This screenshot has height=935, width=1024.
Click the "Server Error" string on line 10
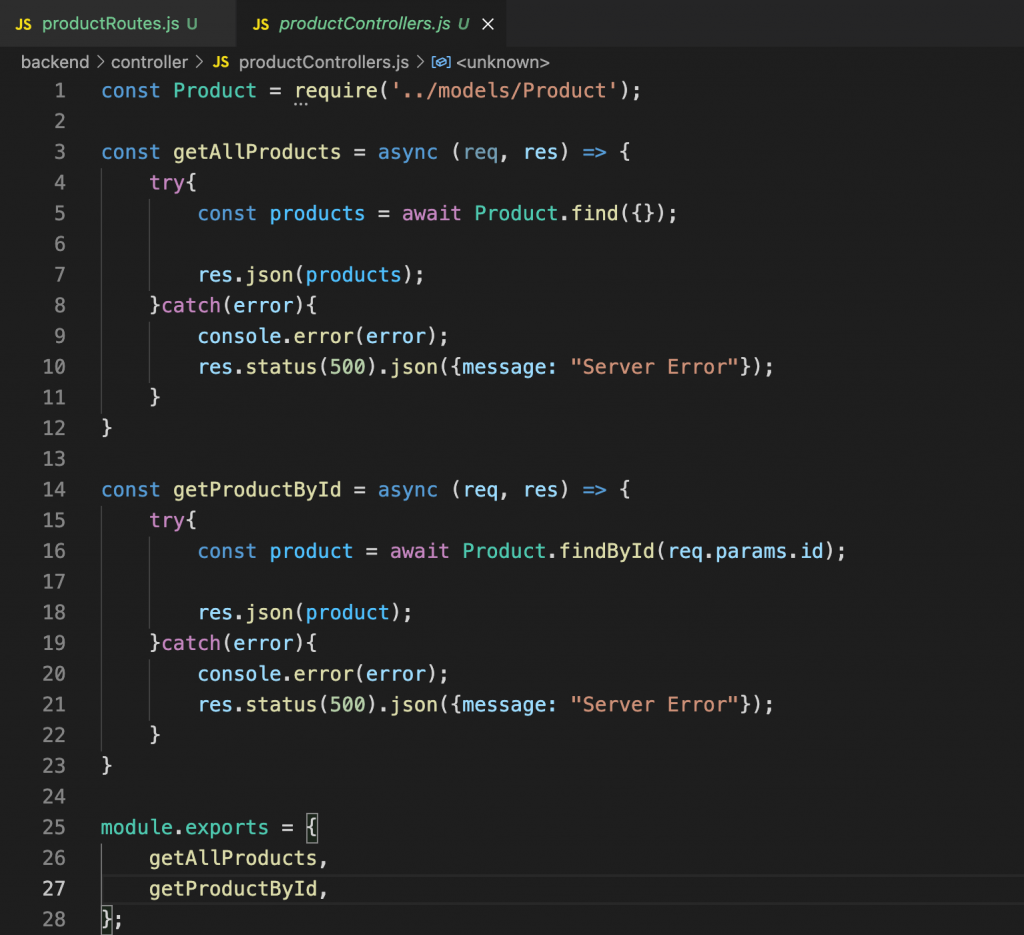coord(654,367)
